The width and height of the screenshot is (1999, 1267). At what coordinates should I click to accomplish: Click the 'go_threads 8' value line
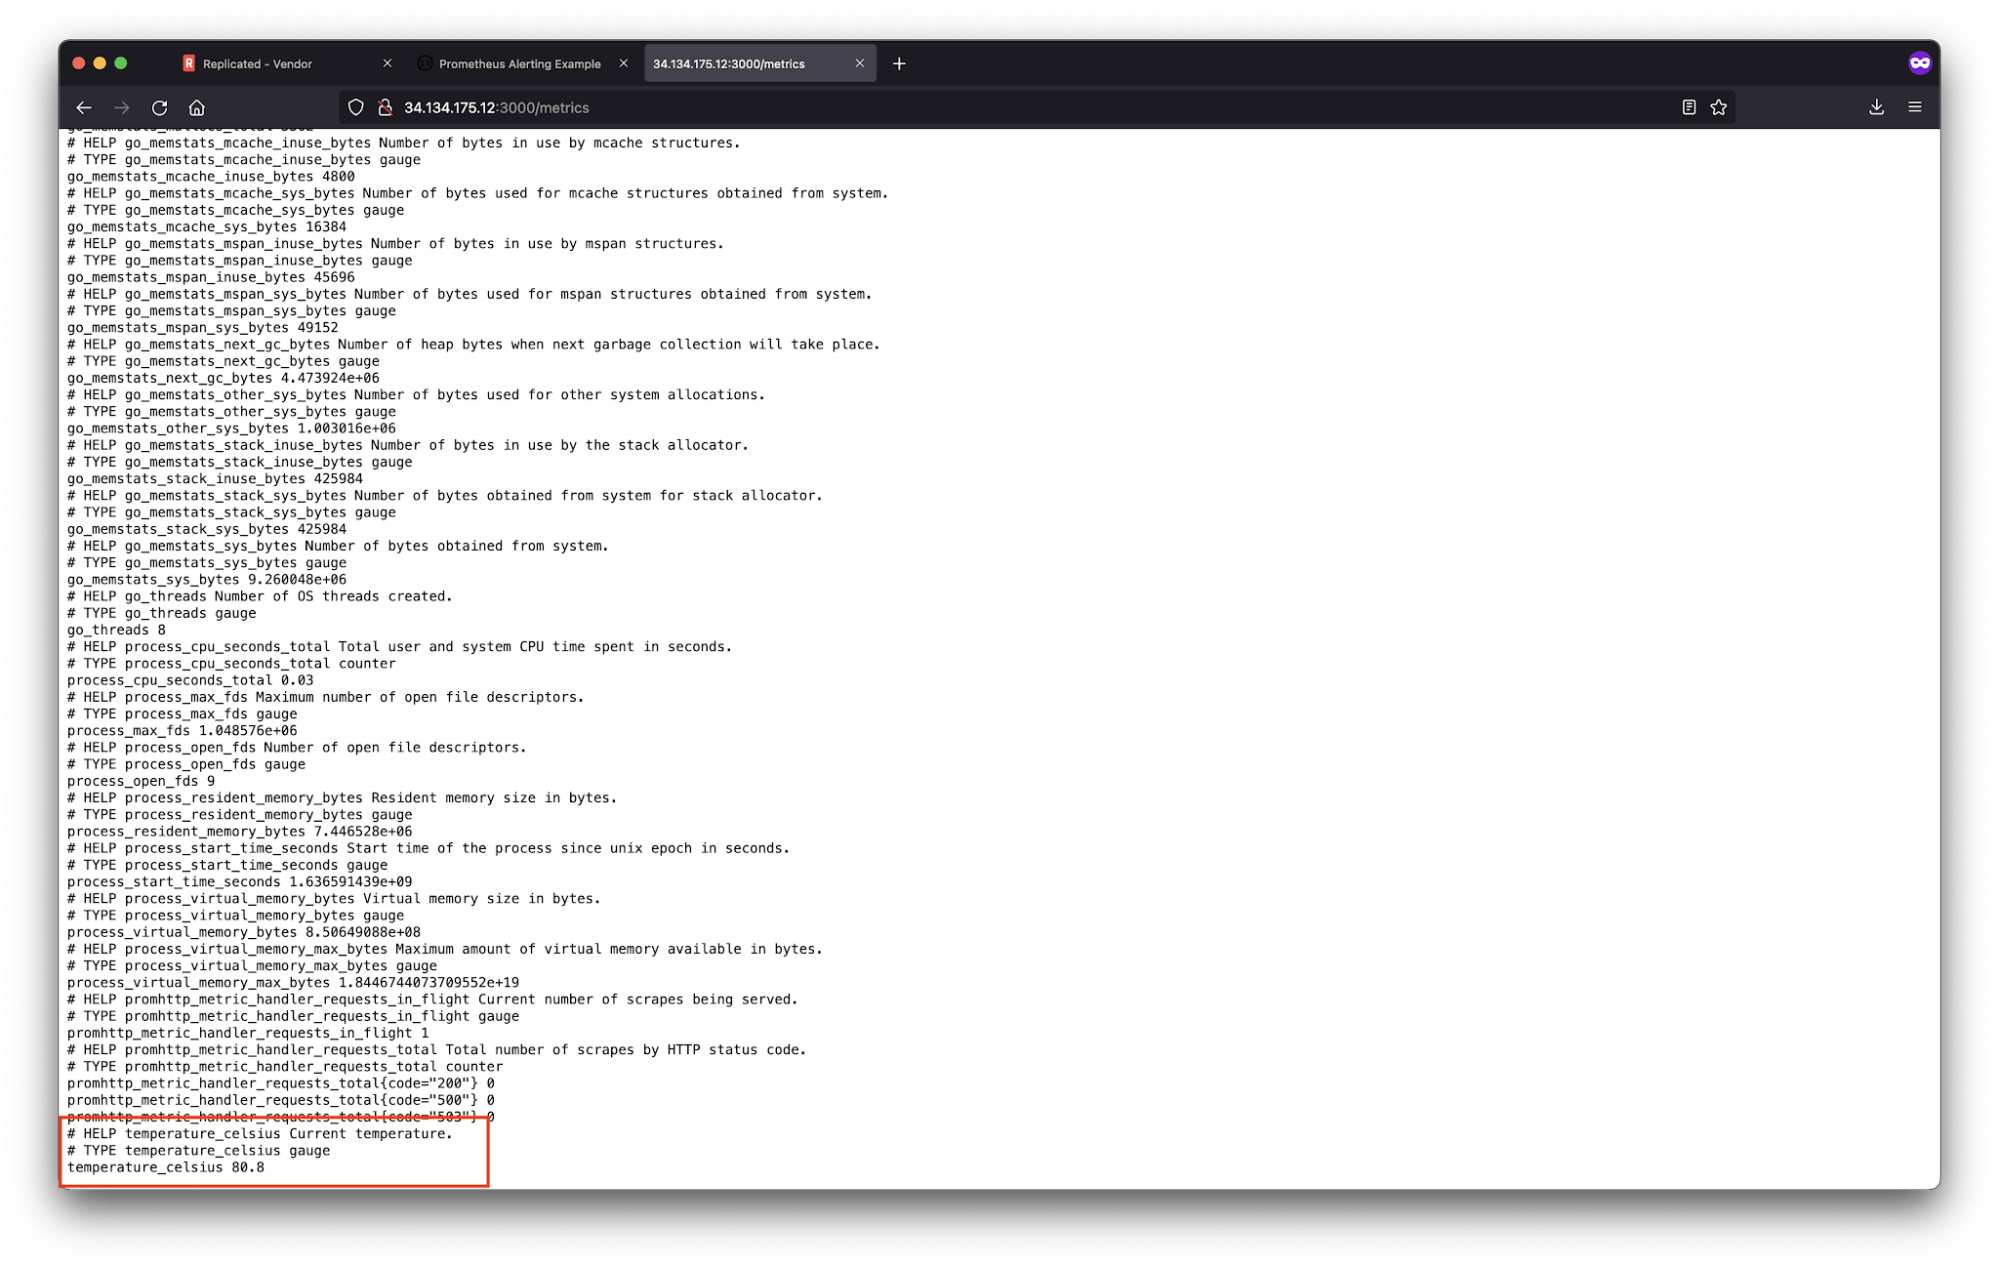coord(117,630)
